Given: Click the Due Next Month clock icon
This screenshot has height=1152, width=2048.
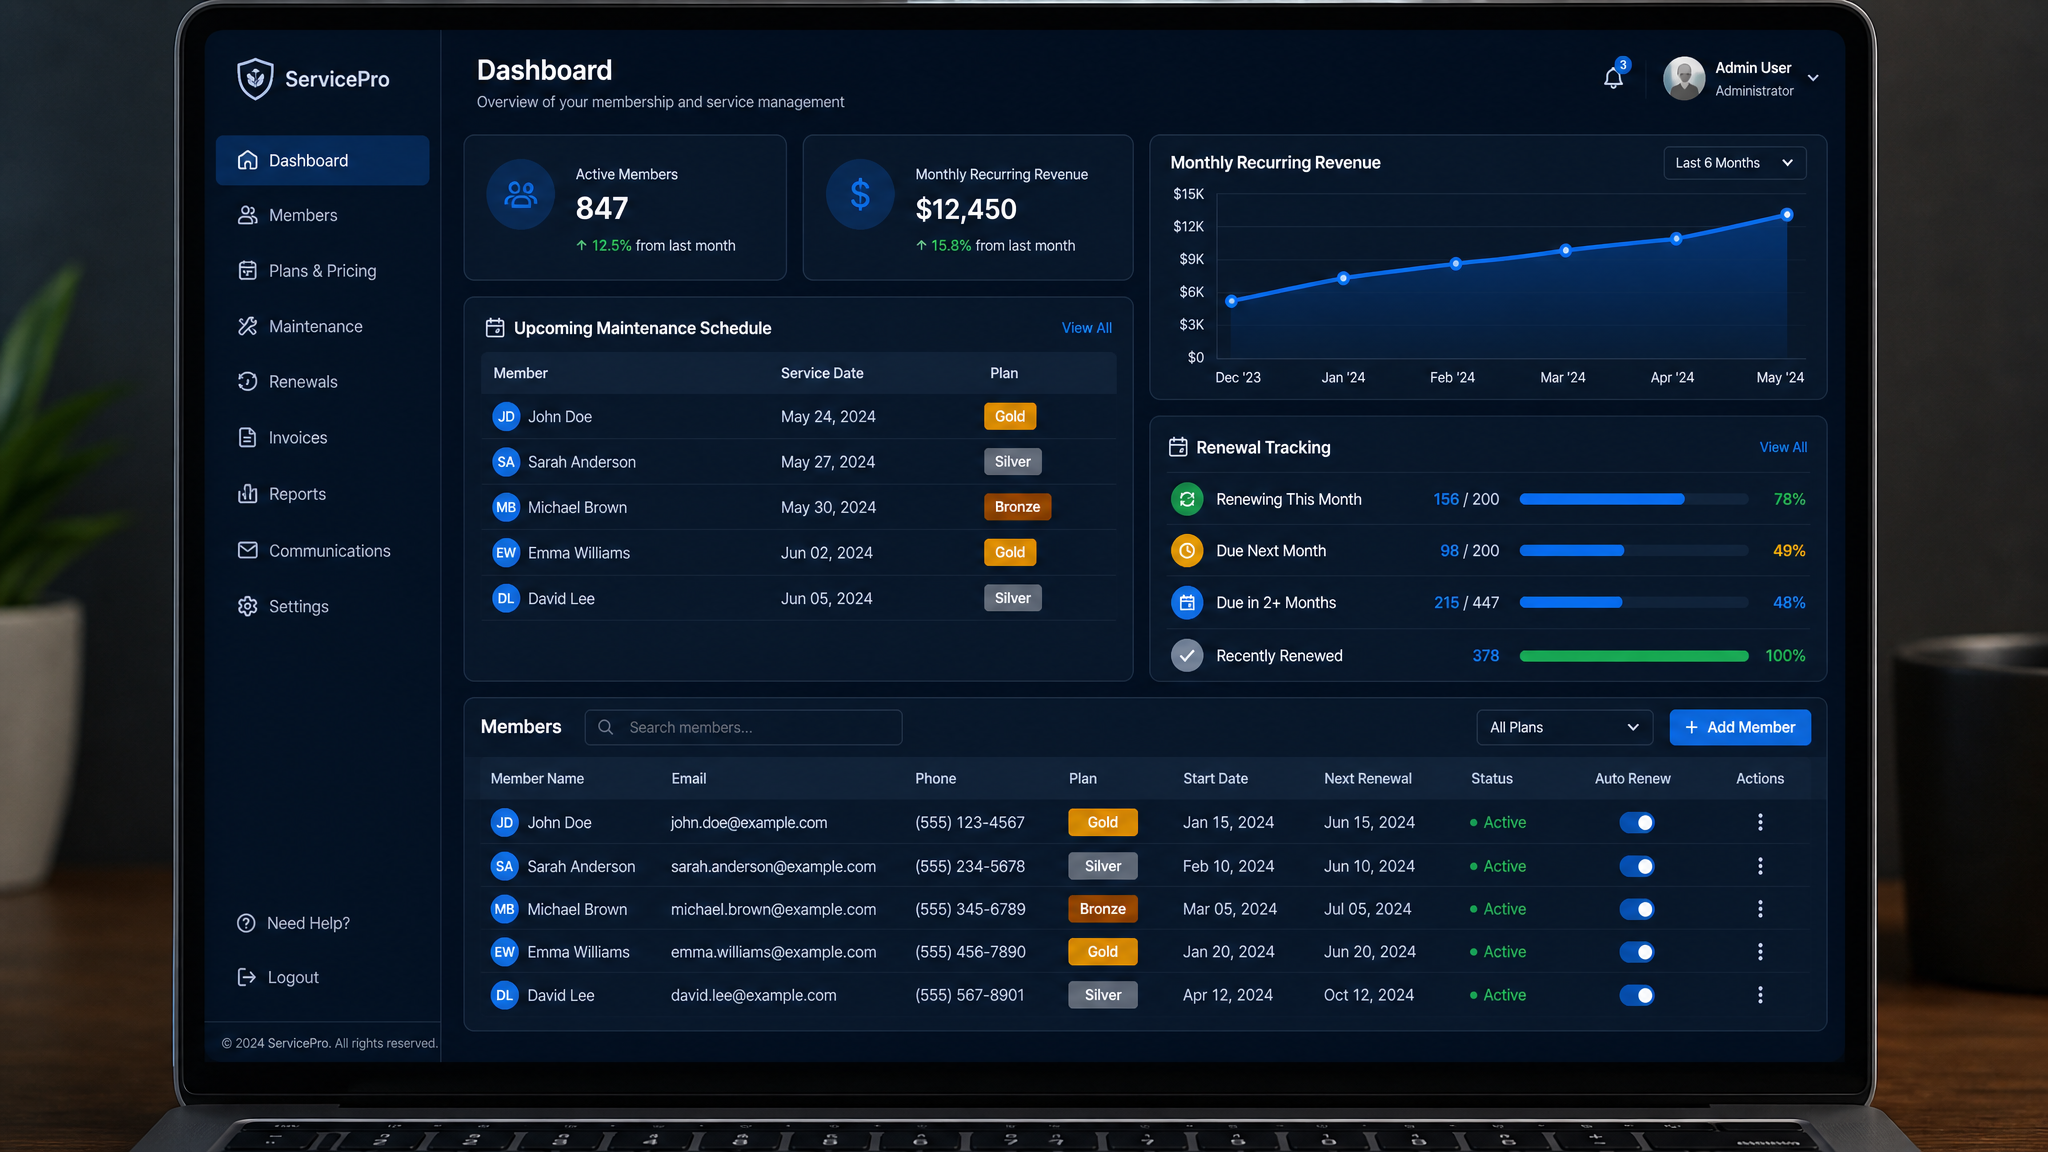Looking at the screenshot, I should pos(1187,551).
